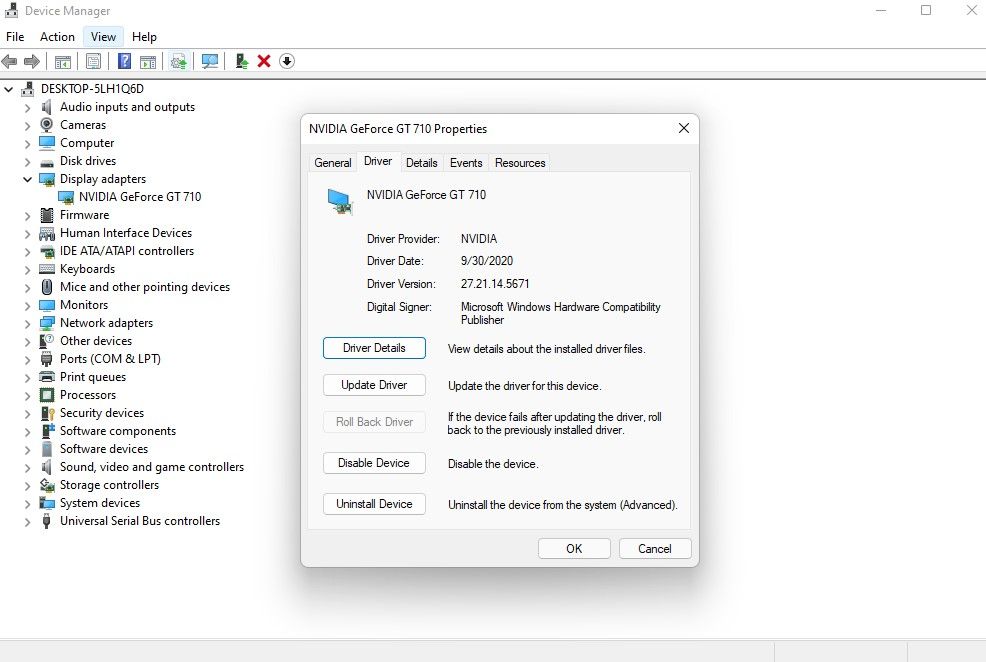Toggle the Show/Hide Action Pane toolbar icon
This screenshot has height=662, width=986.
tap(148, 62)
